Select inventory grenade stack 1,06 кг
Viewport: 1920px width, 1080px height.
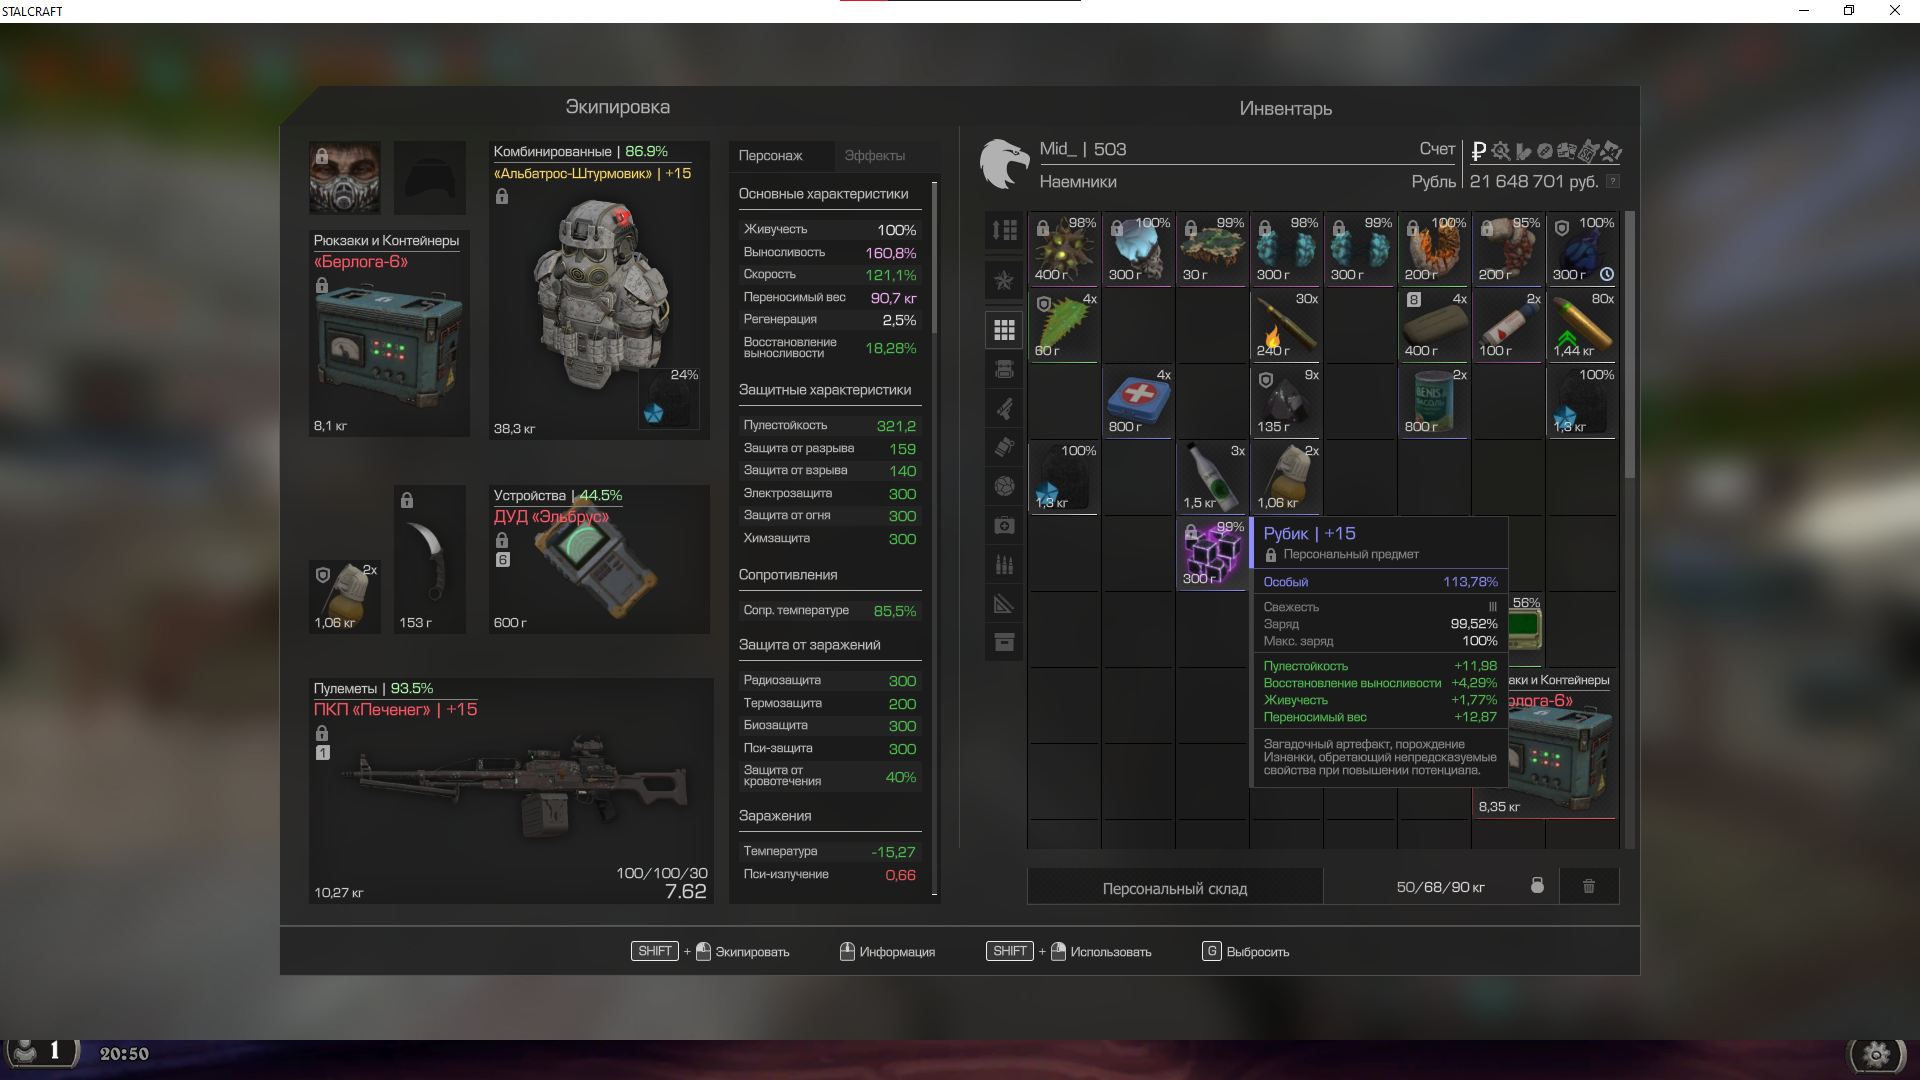tap(1286, 477)
